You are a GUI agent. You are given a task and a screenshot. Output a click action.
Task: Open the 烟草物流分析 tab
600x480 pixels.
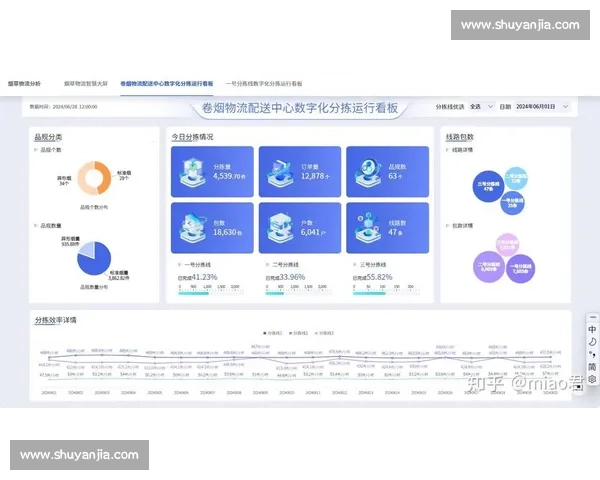tap(24, 83)
